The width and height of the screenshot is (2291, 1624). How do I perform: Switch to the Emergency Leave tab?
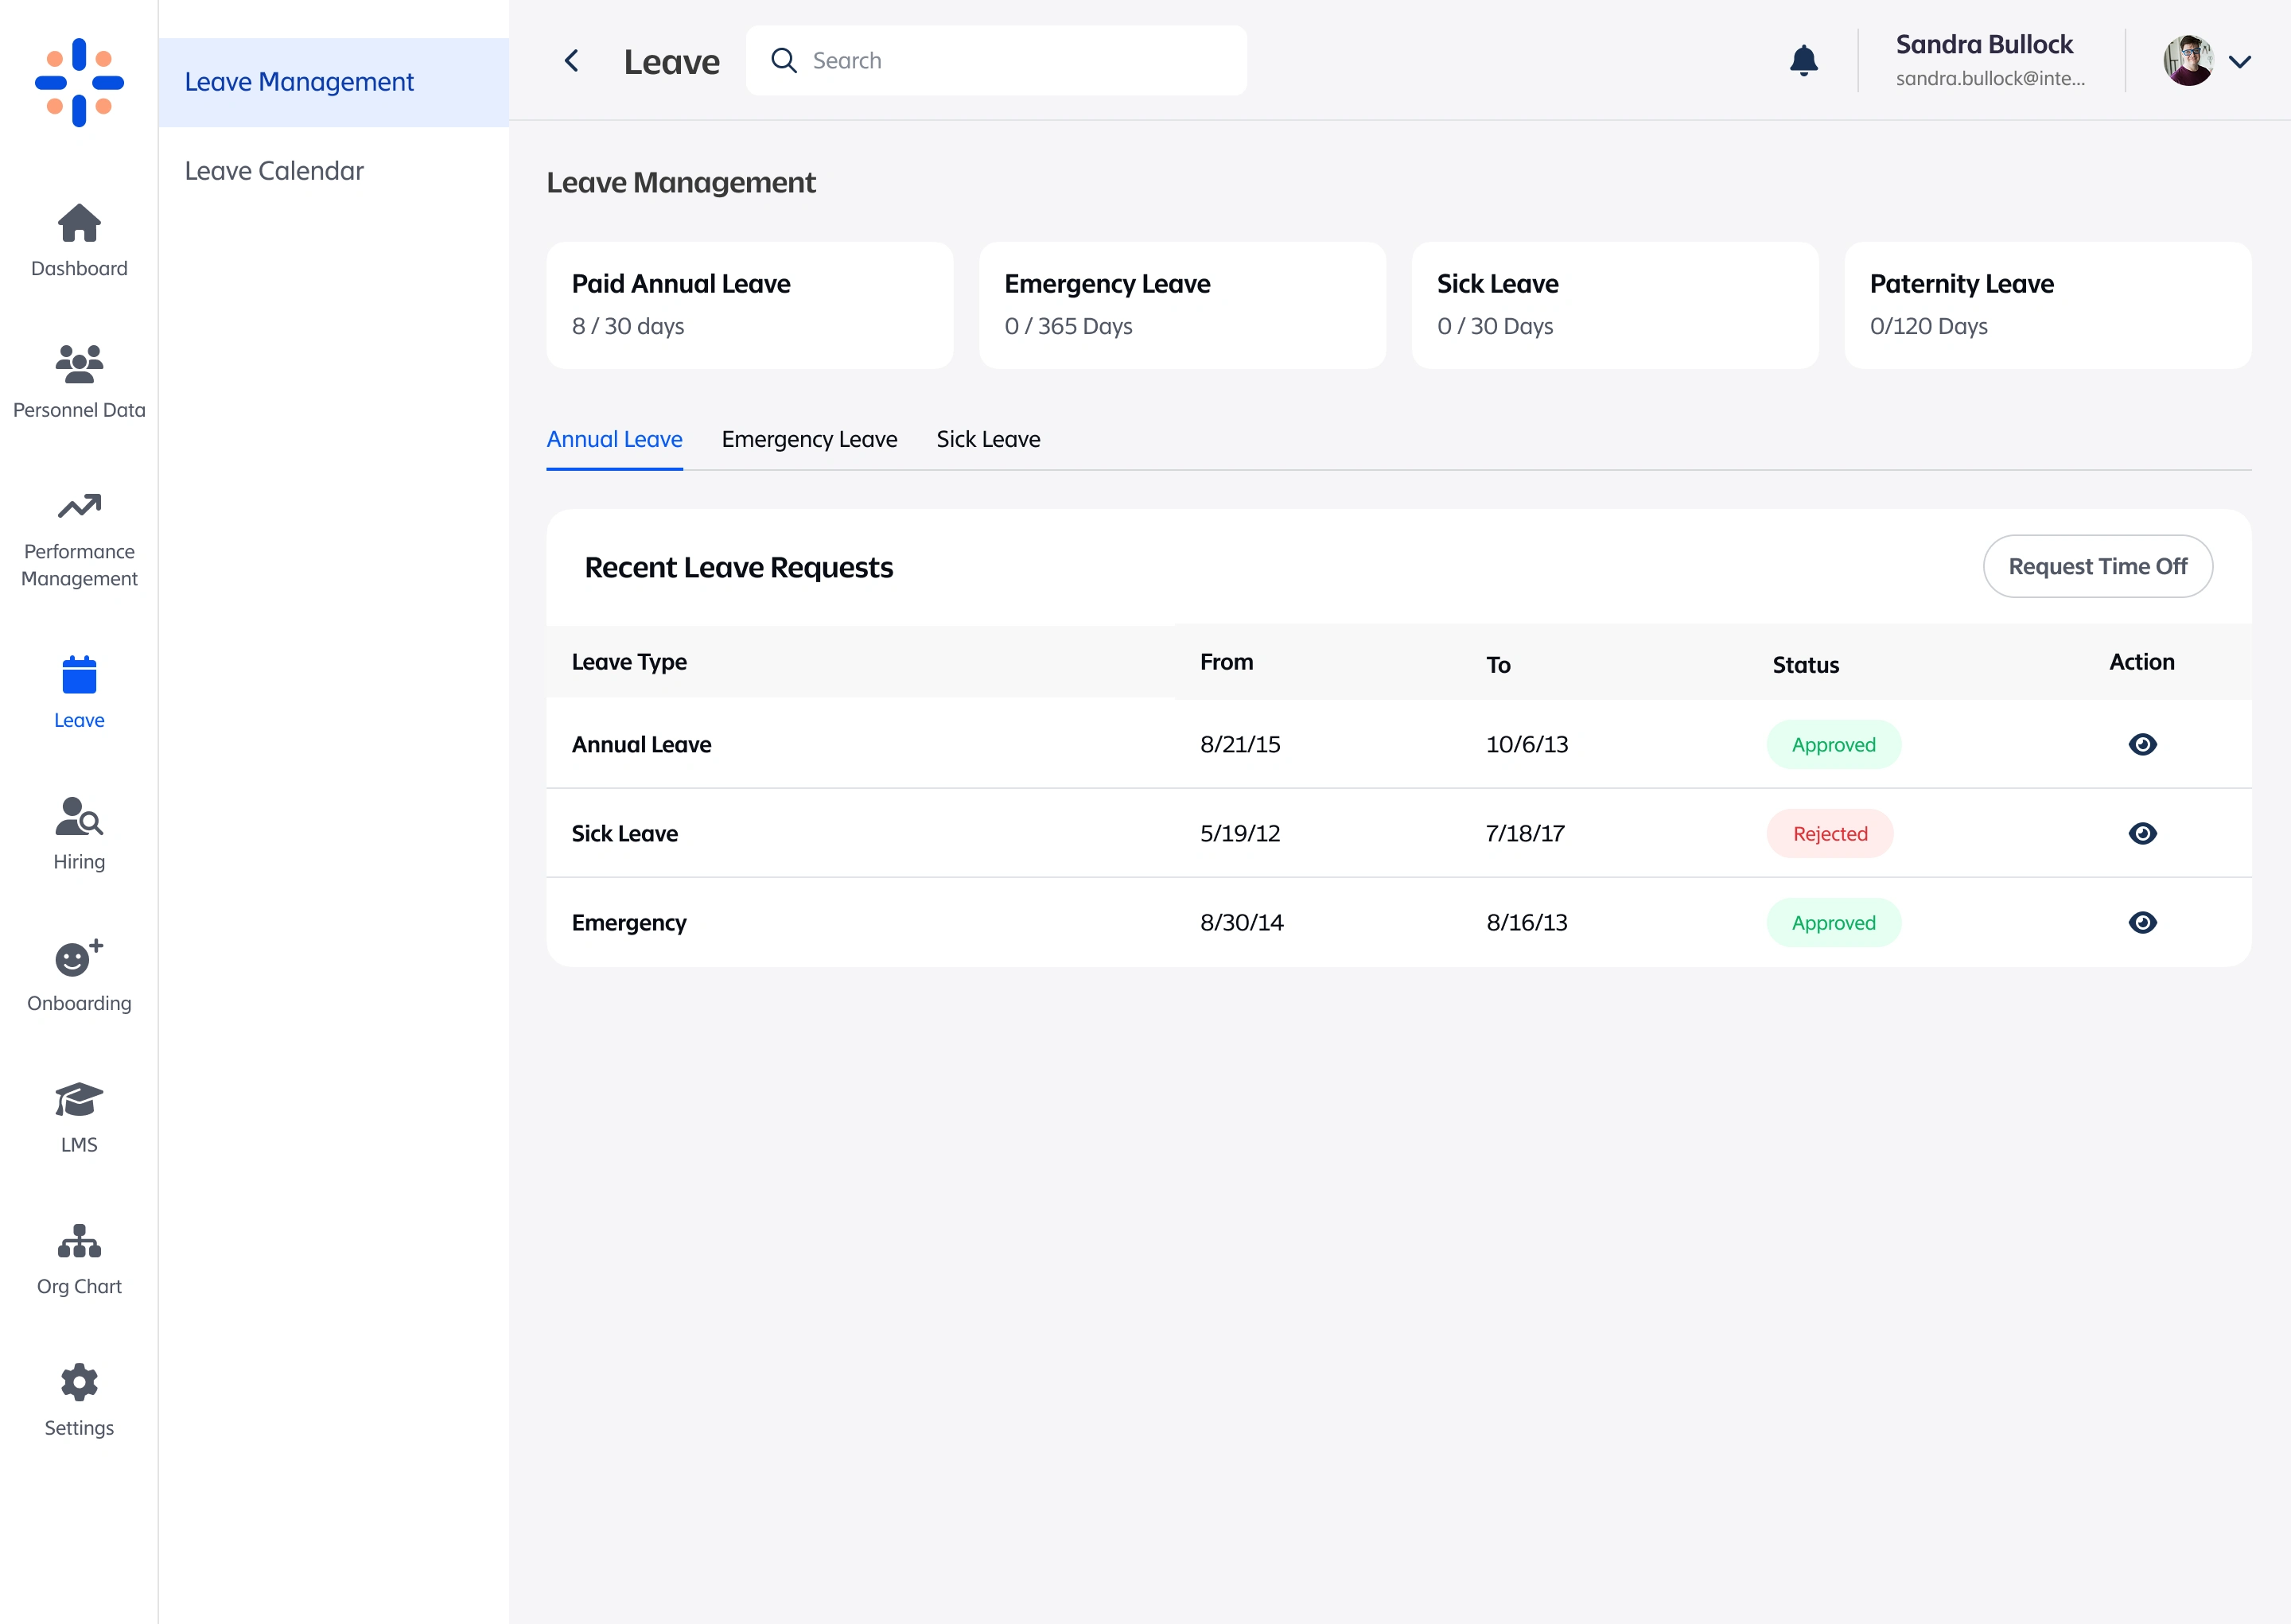[809, 439]
